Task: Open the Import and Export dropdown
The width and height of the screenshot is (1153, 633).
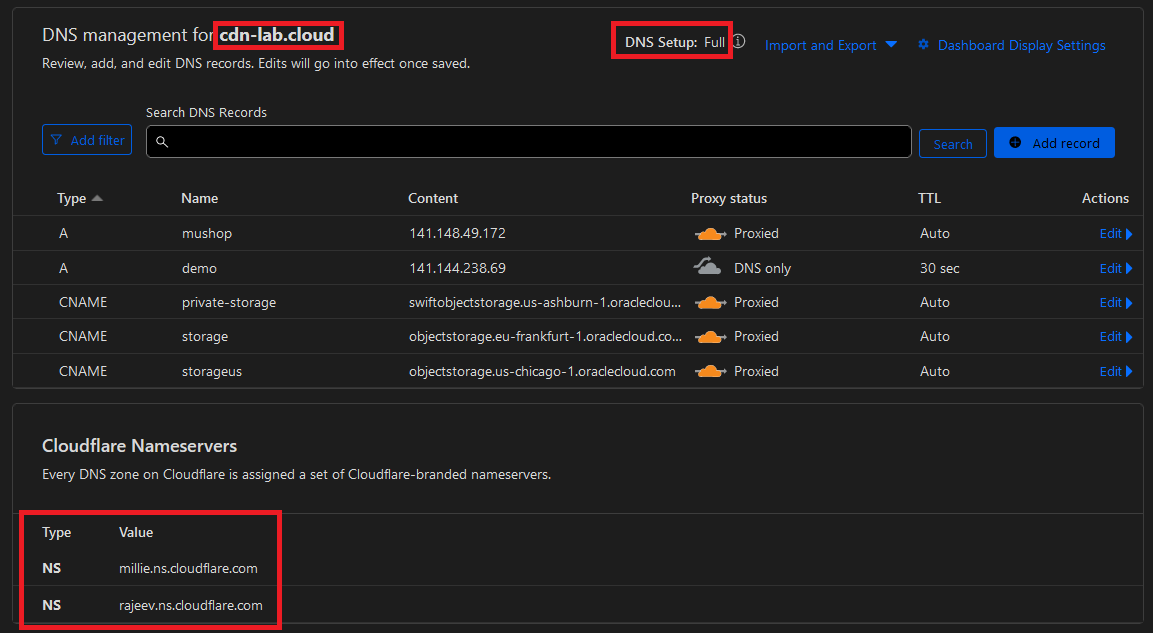Action: pos(830,45)
